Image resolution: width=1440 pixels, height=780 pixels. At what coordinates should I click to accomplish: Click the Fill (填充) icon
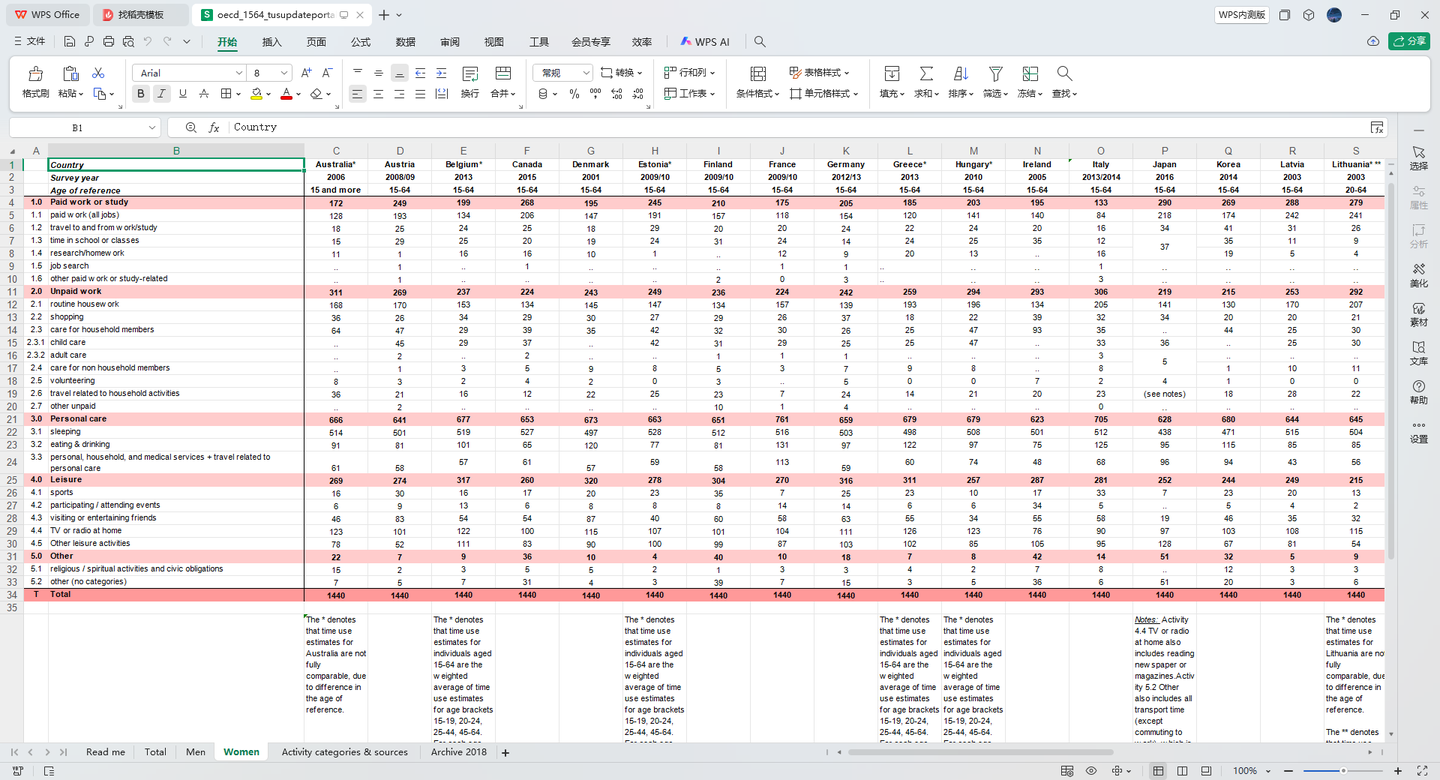click(x=891, y=74)
